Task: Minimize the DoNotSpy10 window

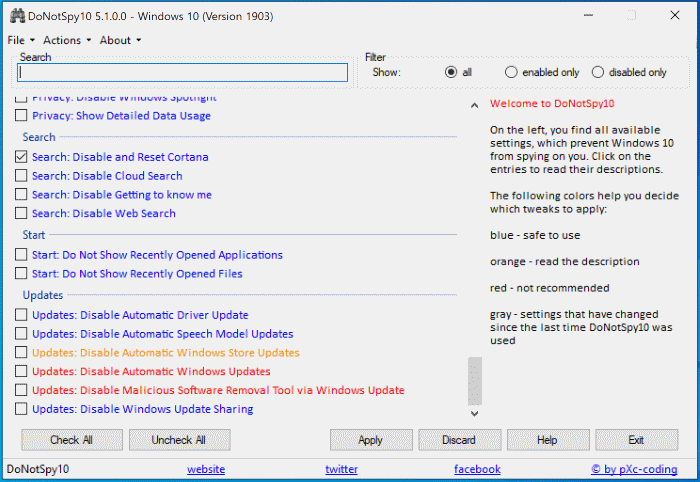Action: [588, 16]
